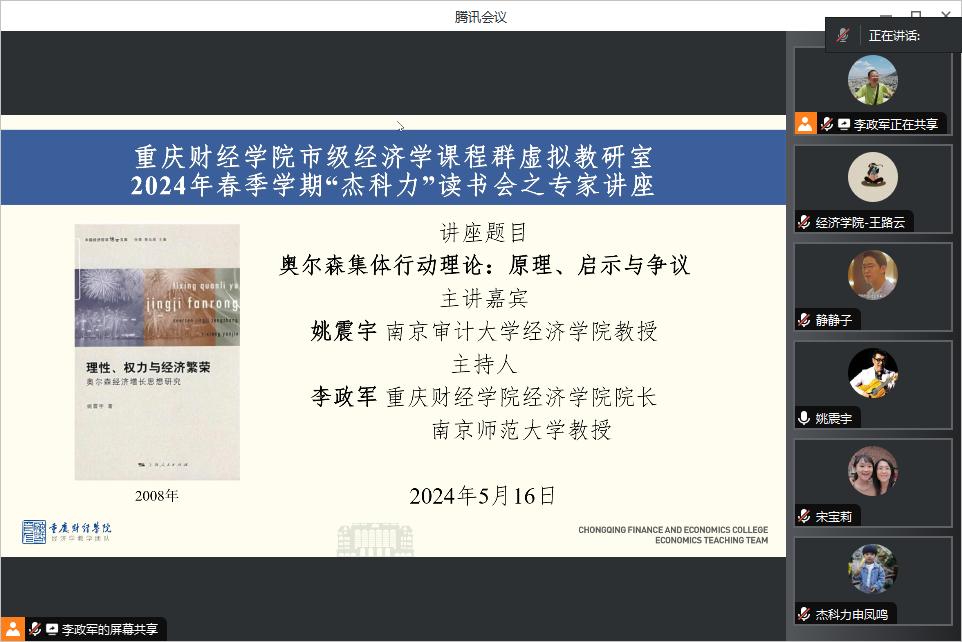Click the muted mic icon beside 正在讲话
The height and width of the screenshot is (642, 962).
pyautogui.click(x=842, y=36)
